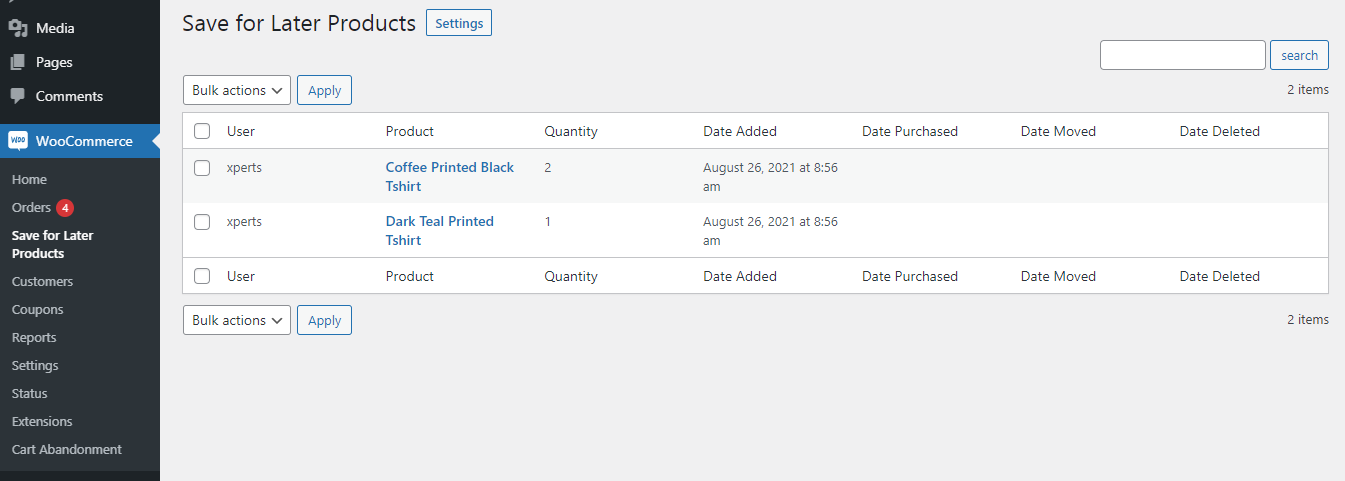Open the bottom Bulk actions dropdown
The height and width of the screenshot is (481, 1345).
[237, 320]
